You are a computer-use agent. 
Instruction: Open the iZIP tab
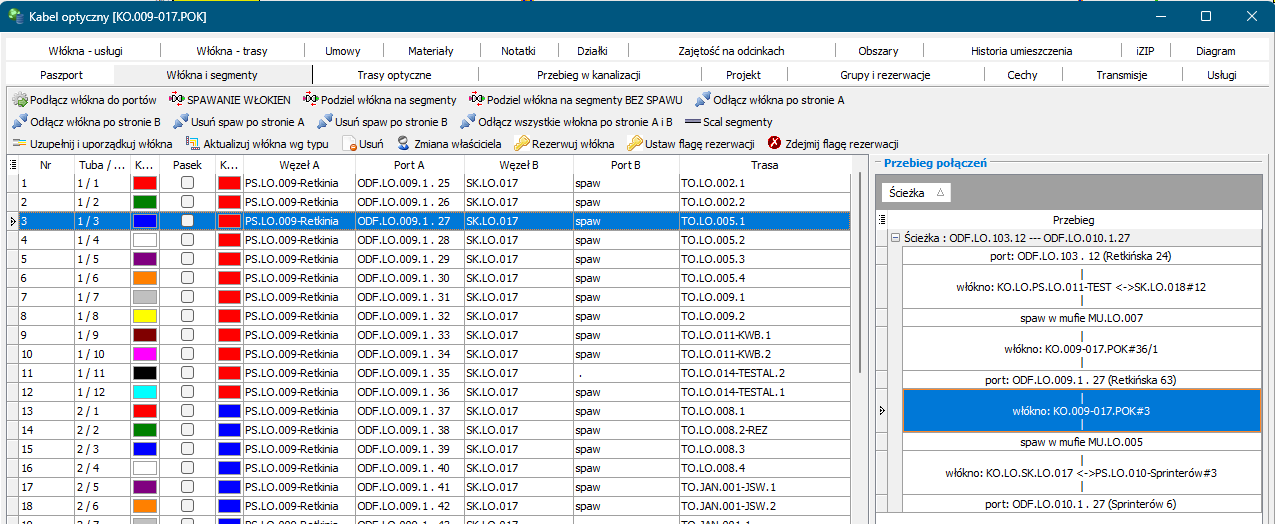pos(1144,51)
